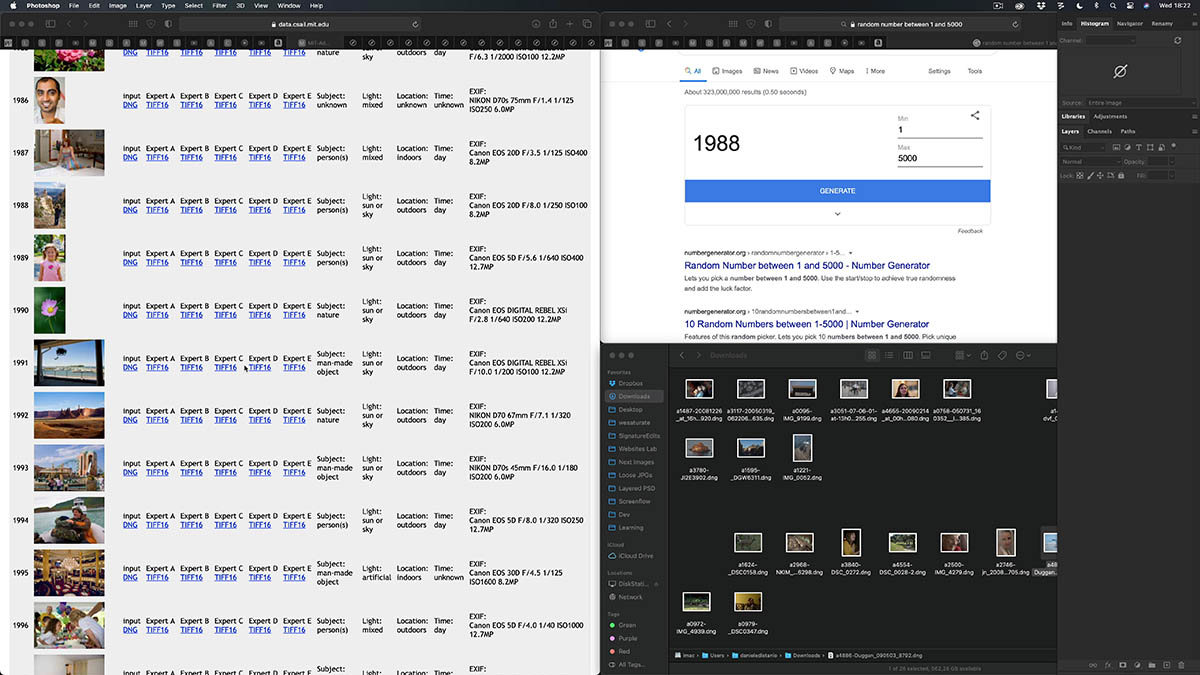Image resolution: width=1200 pixels, height=675 pixels.
Task: Switch Finder to gallery view
Action: coord(926,355)
